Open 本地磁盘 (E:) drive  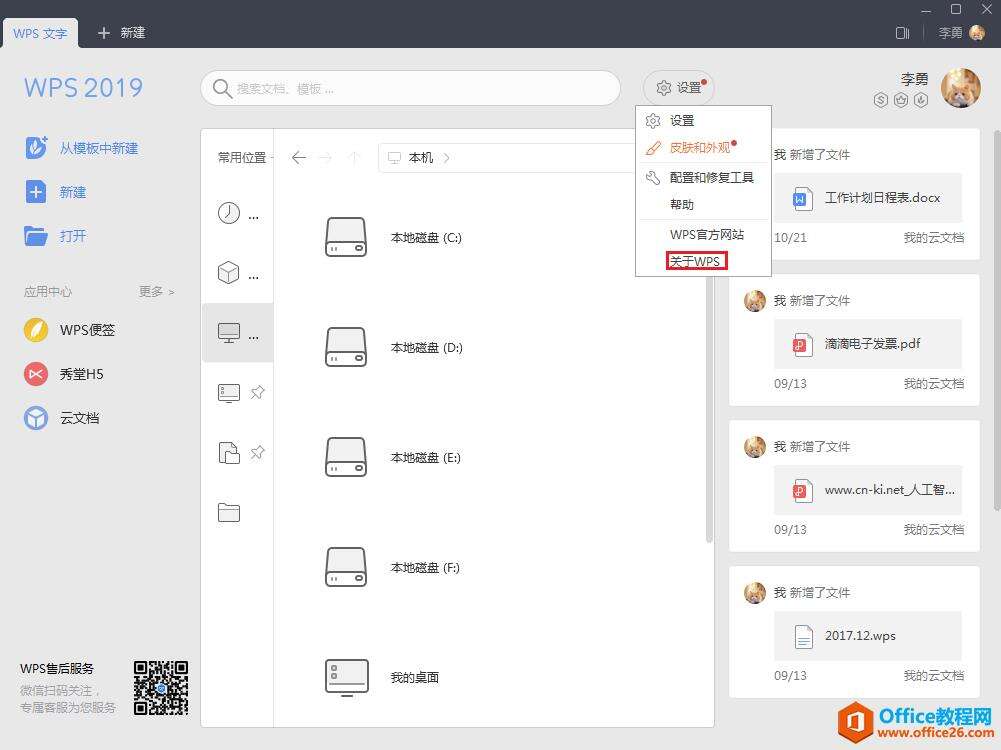(393, 458)
